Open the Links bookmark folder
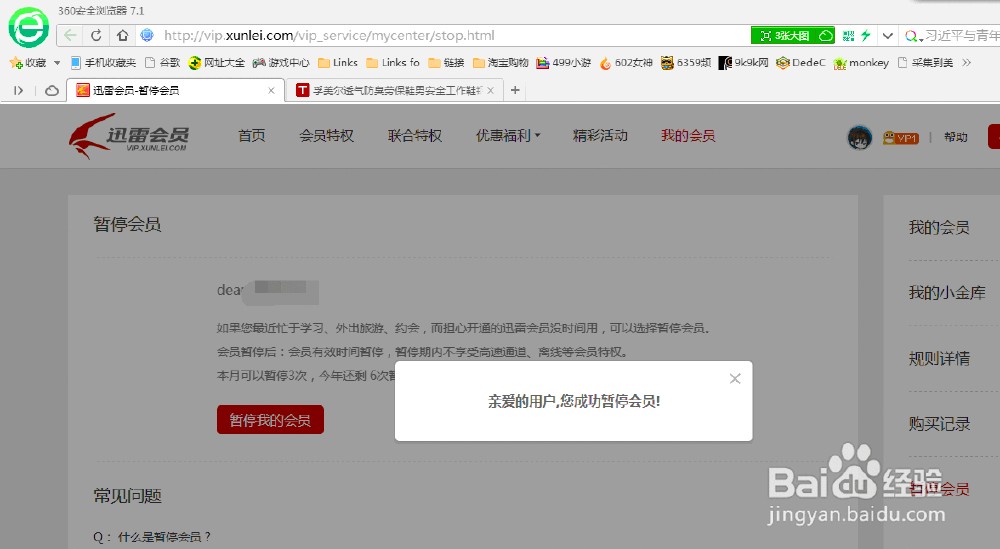 338,62
